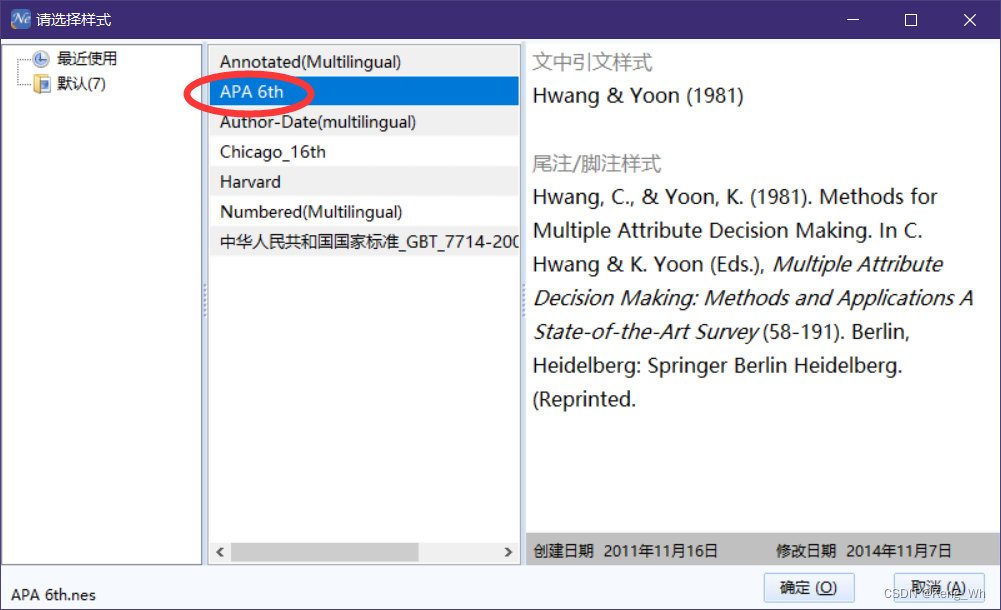Click the clock icon beside 最近使用

(x=41, y=59)
